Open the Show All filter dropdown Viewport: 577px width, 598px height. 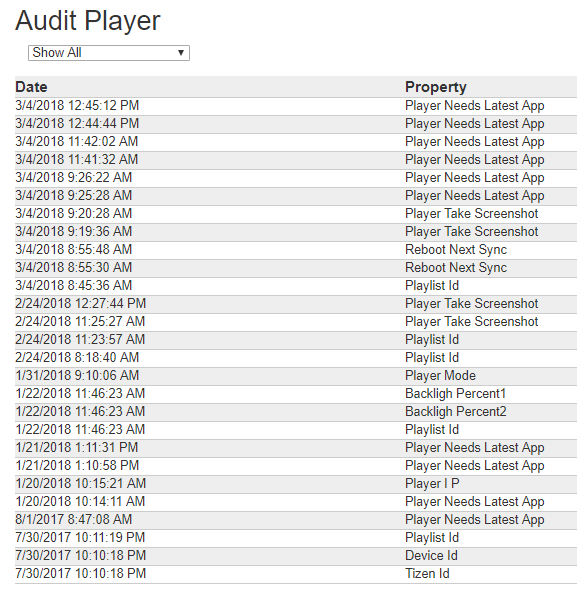[x=109, y=53]
